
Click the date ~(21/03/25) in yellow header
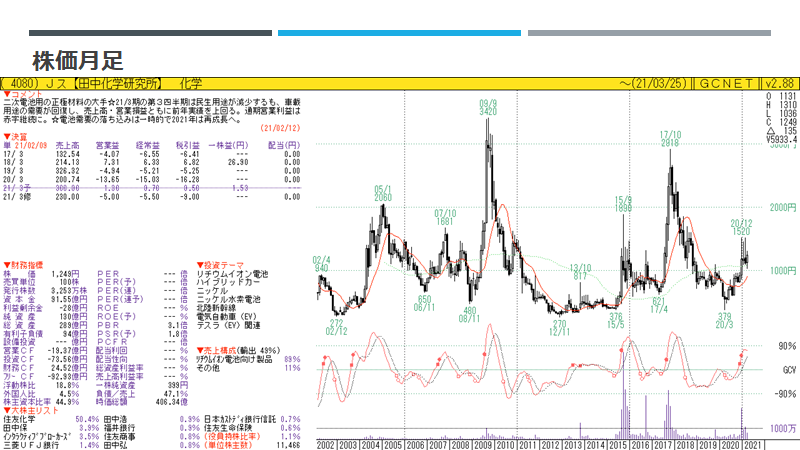(653, 84)
